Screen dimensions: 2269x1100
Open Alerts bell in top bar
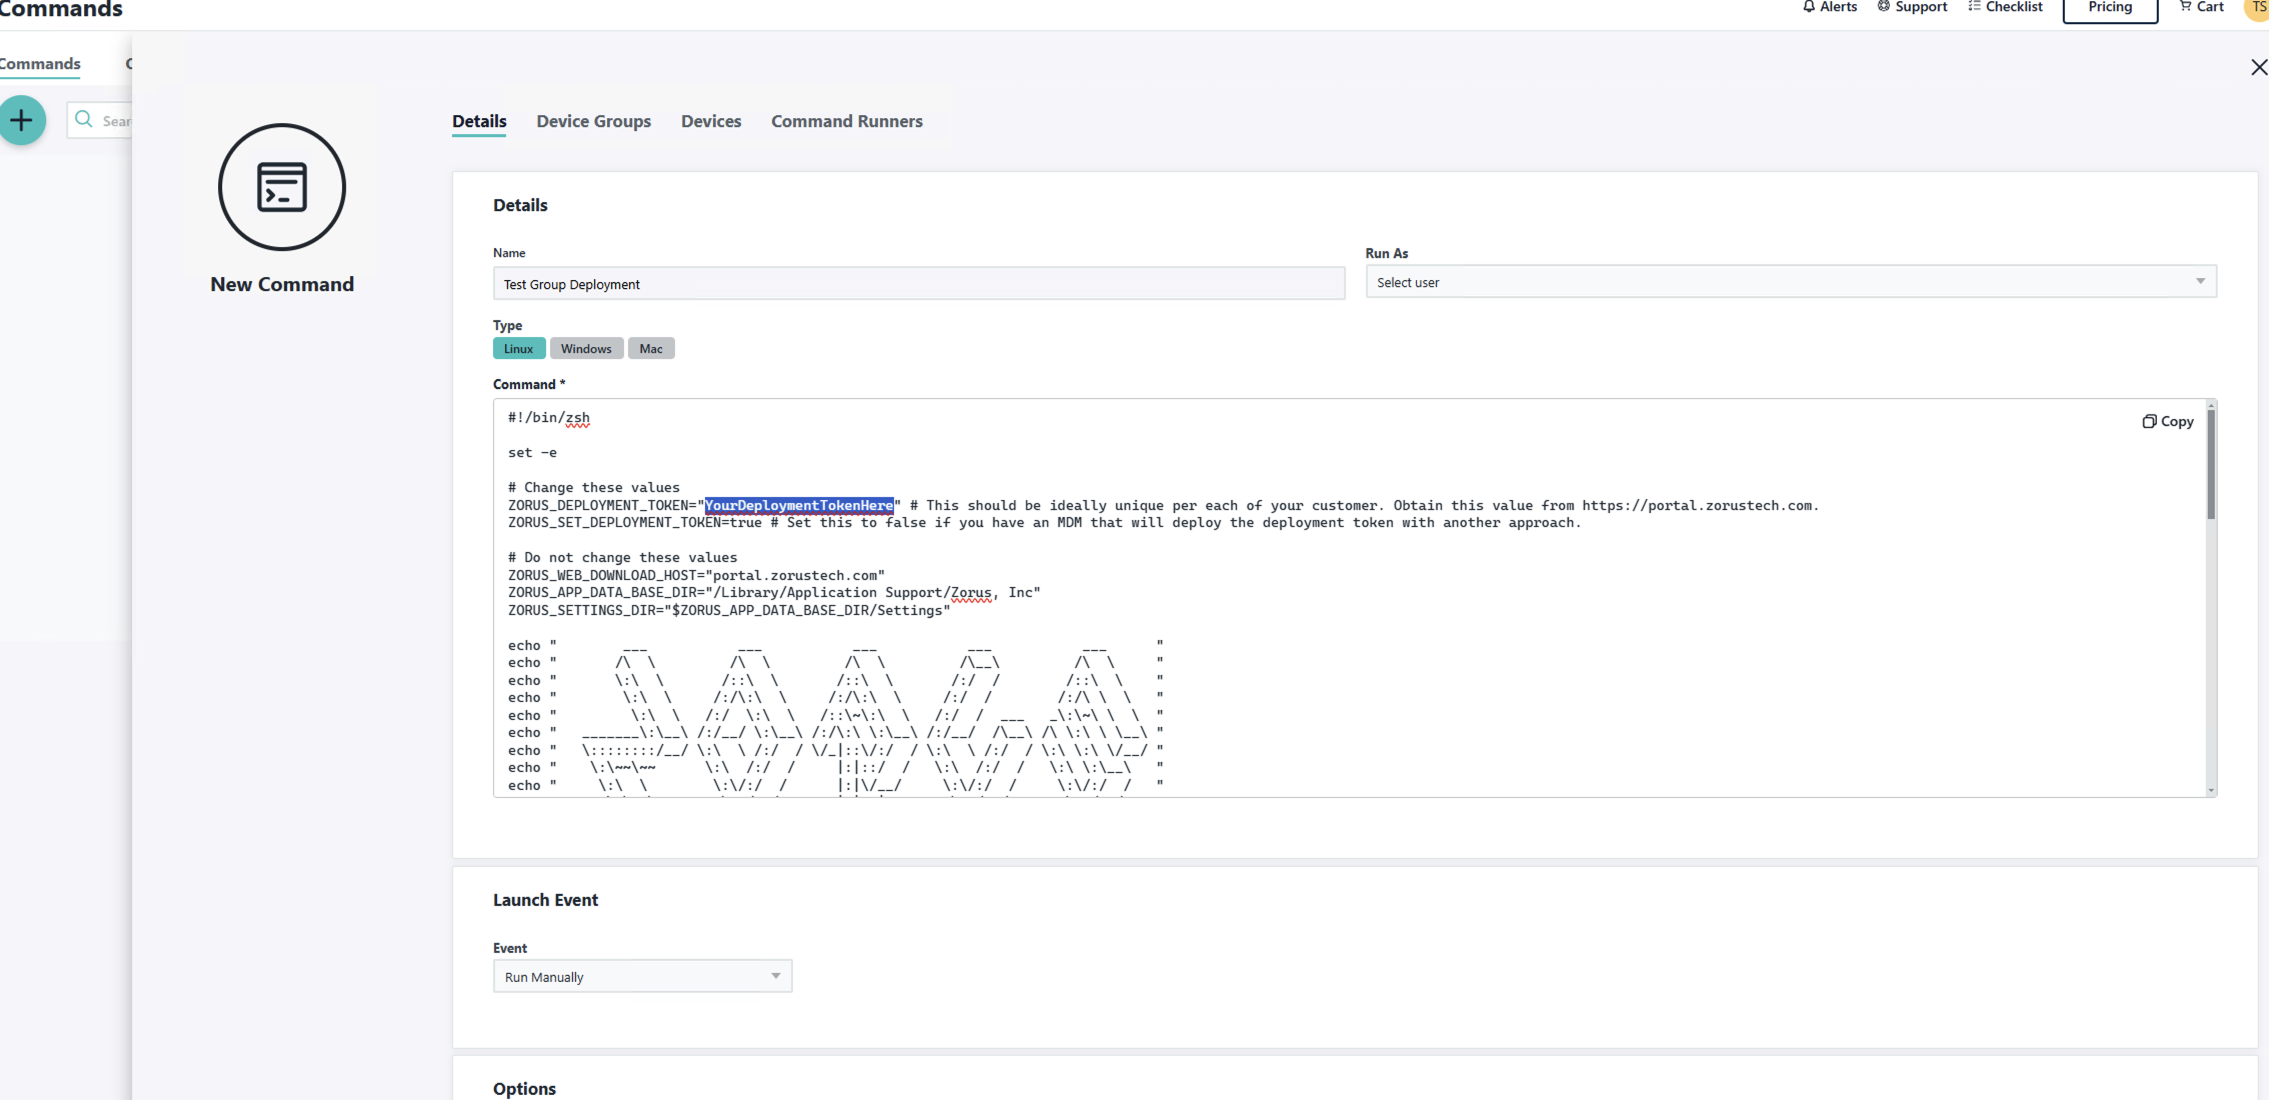[x=1829, y=7]
